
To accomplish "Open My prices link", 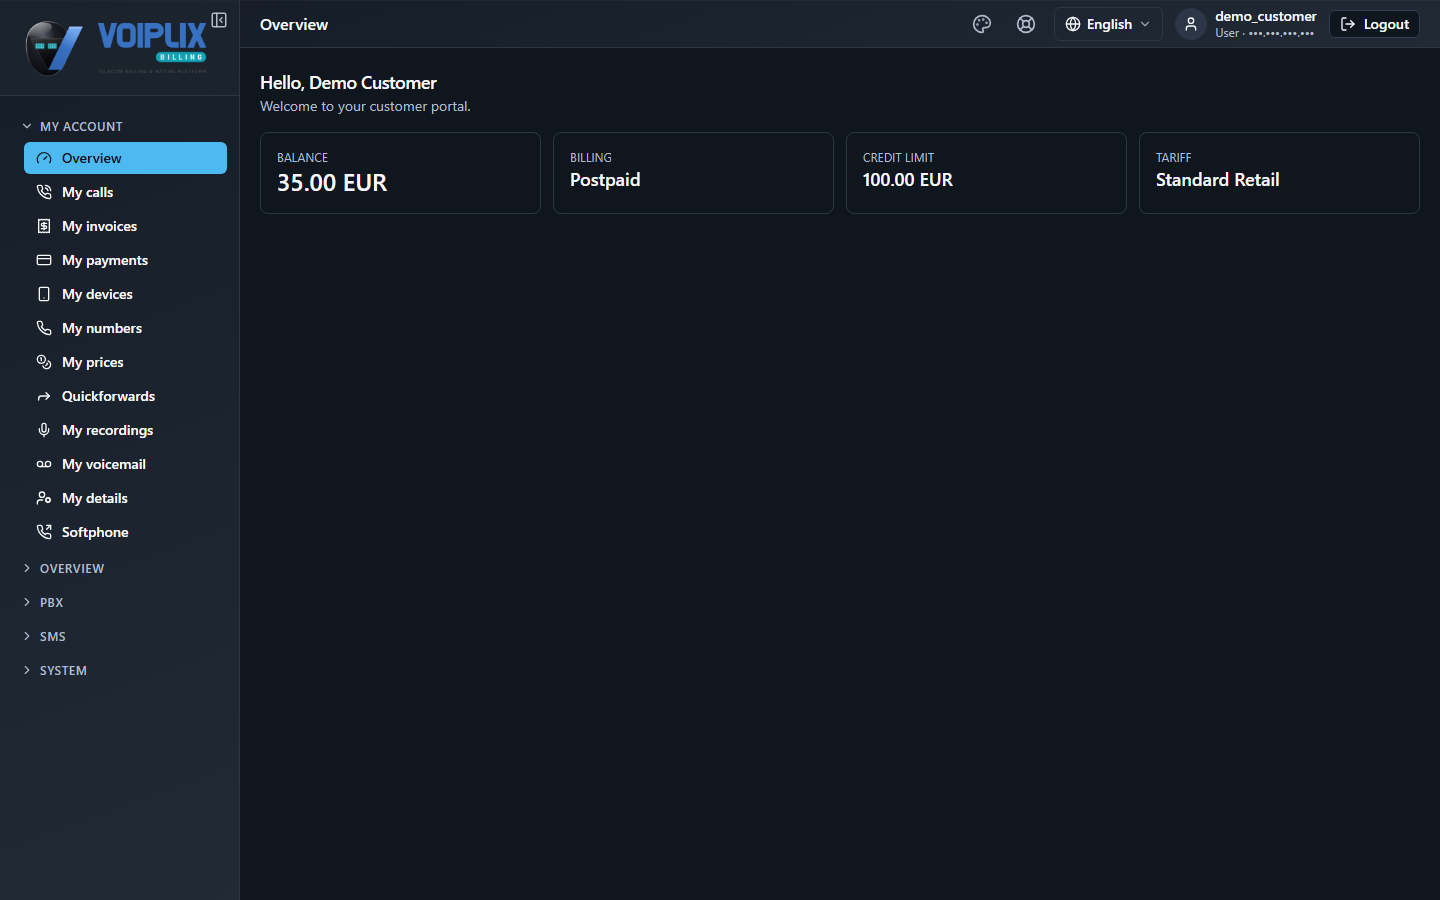I will [x=125, y=362].
